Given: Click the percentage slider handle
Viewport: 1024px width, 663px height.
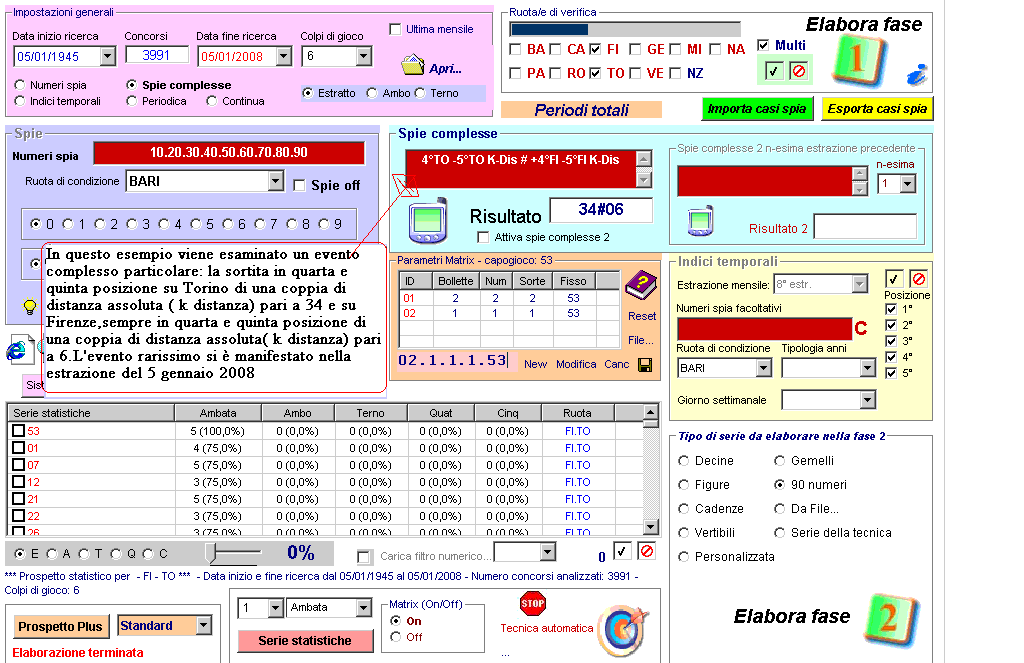Looking at the screenshot, I should 210,553.
